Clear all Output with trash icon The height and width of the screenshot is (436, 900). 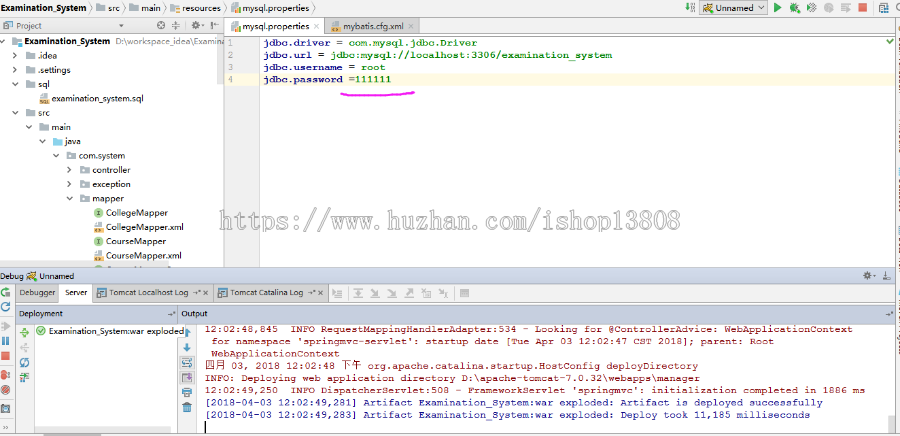point(187,407)
